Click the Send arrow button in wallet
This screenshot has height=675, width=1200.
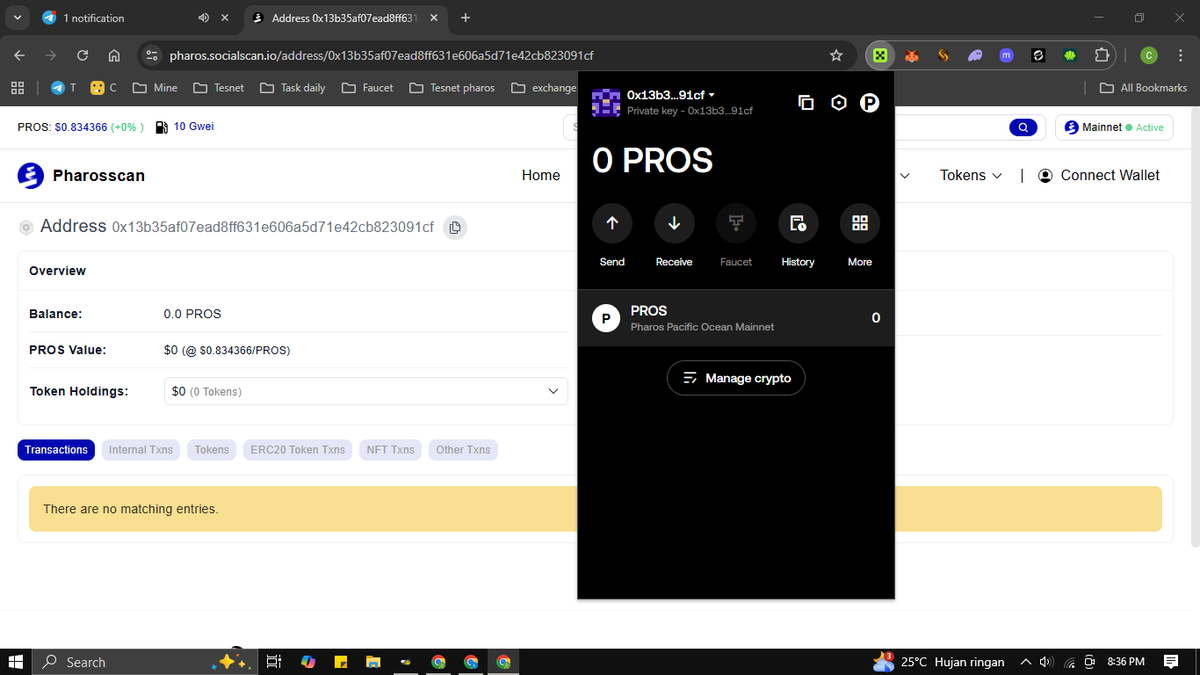pos(612,223)
